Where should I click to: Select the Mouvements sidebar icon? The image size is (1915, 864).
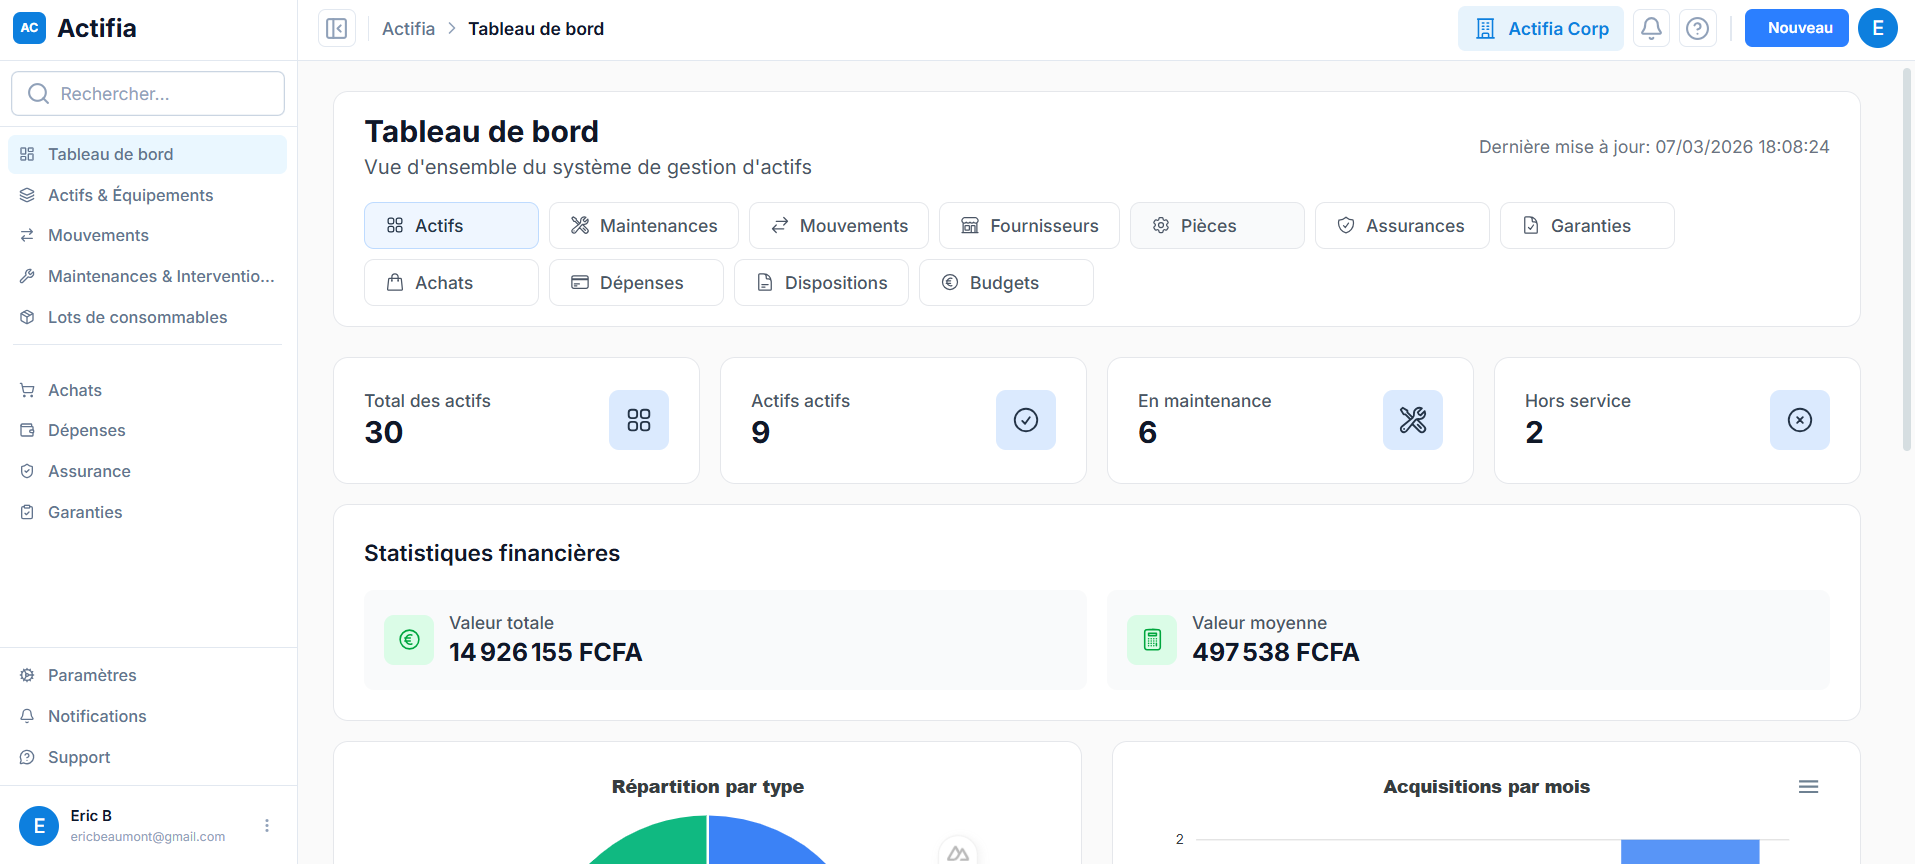coord(27,235)
